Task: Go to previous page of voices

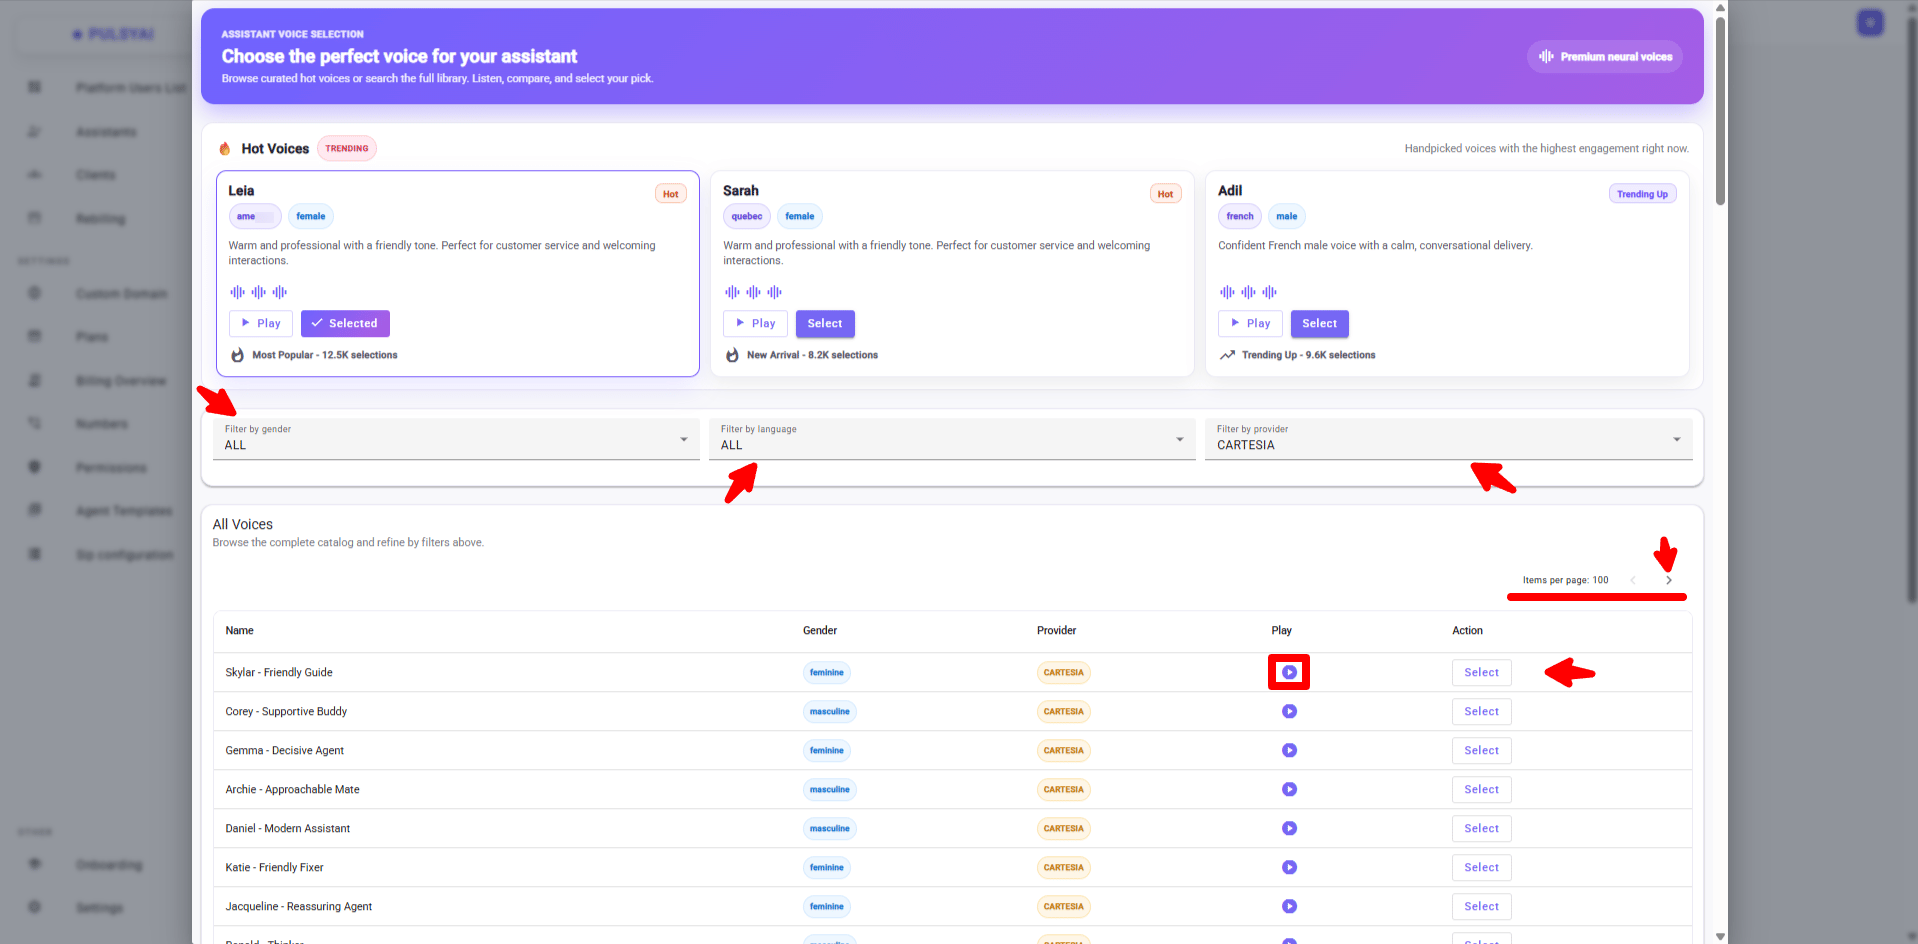Action: point(1633,580)
